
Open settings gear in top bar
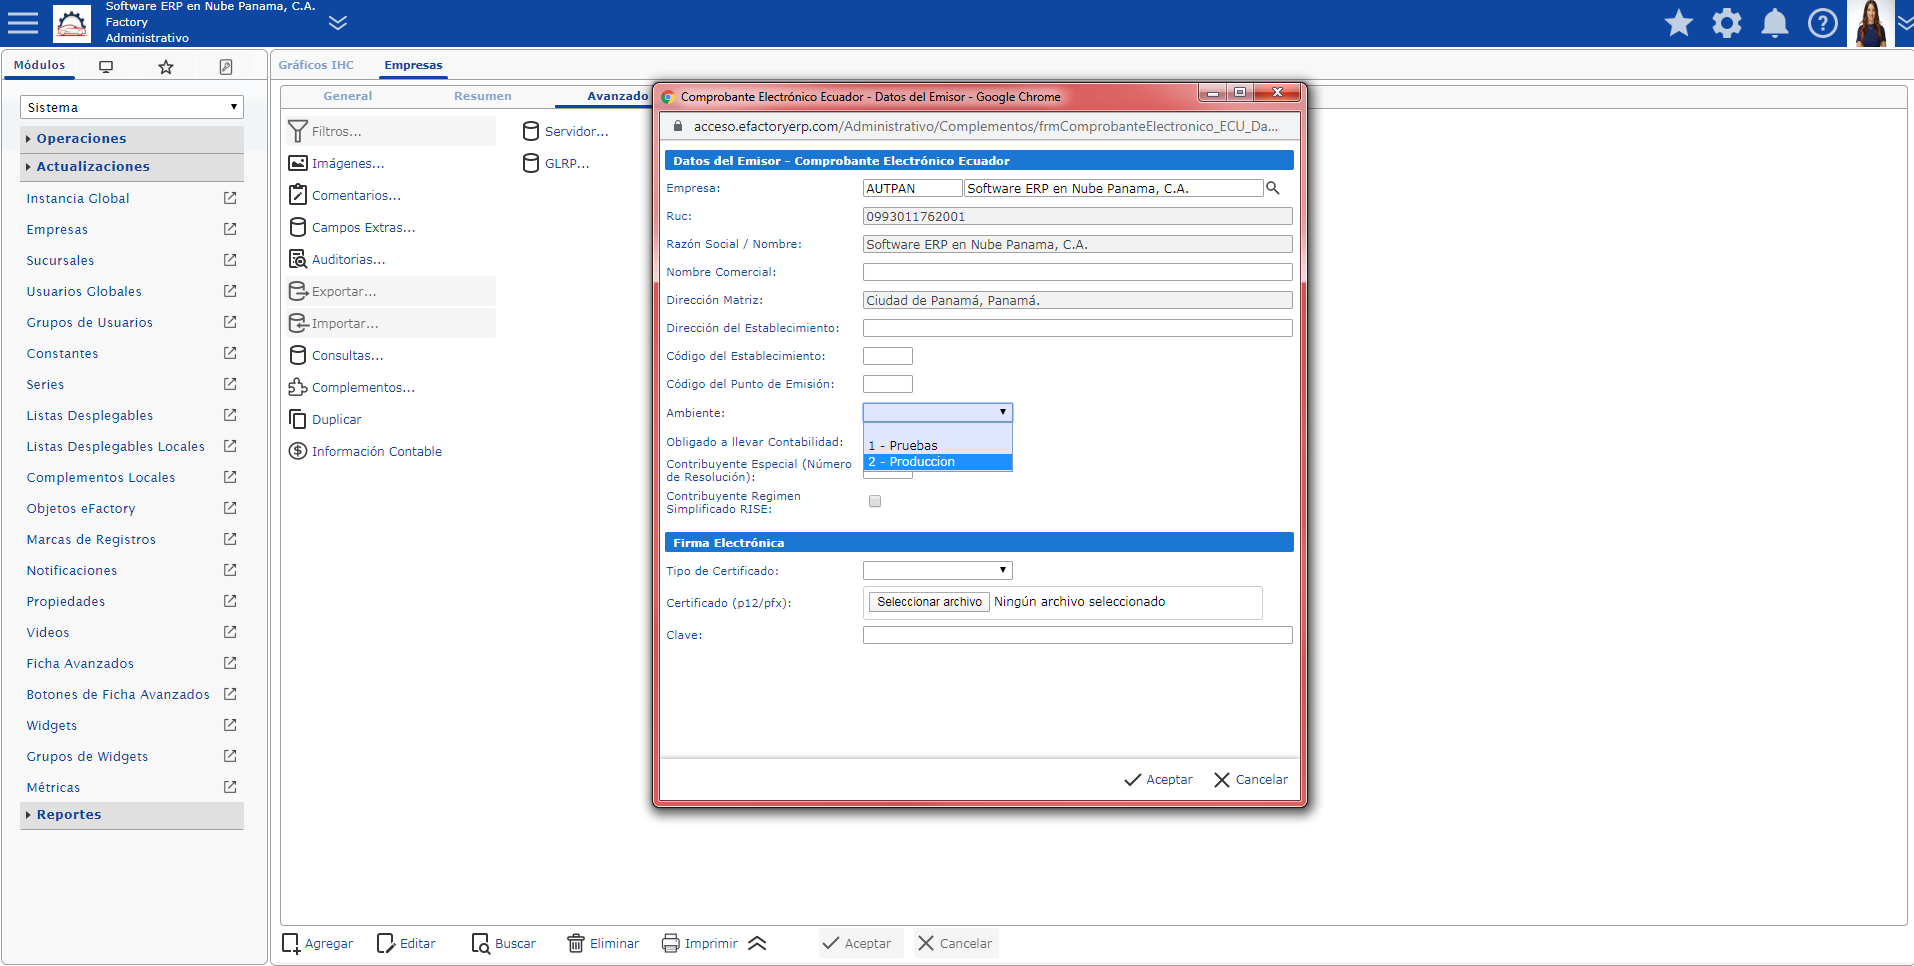[x=1727, y=23]
